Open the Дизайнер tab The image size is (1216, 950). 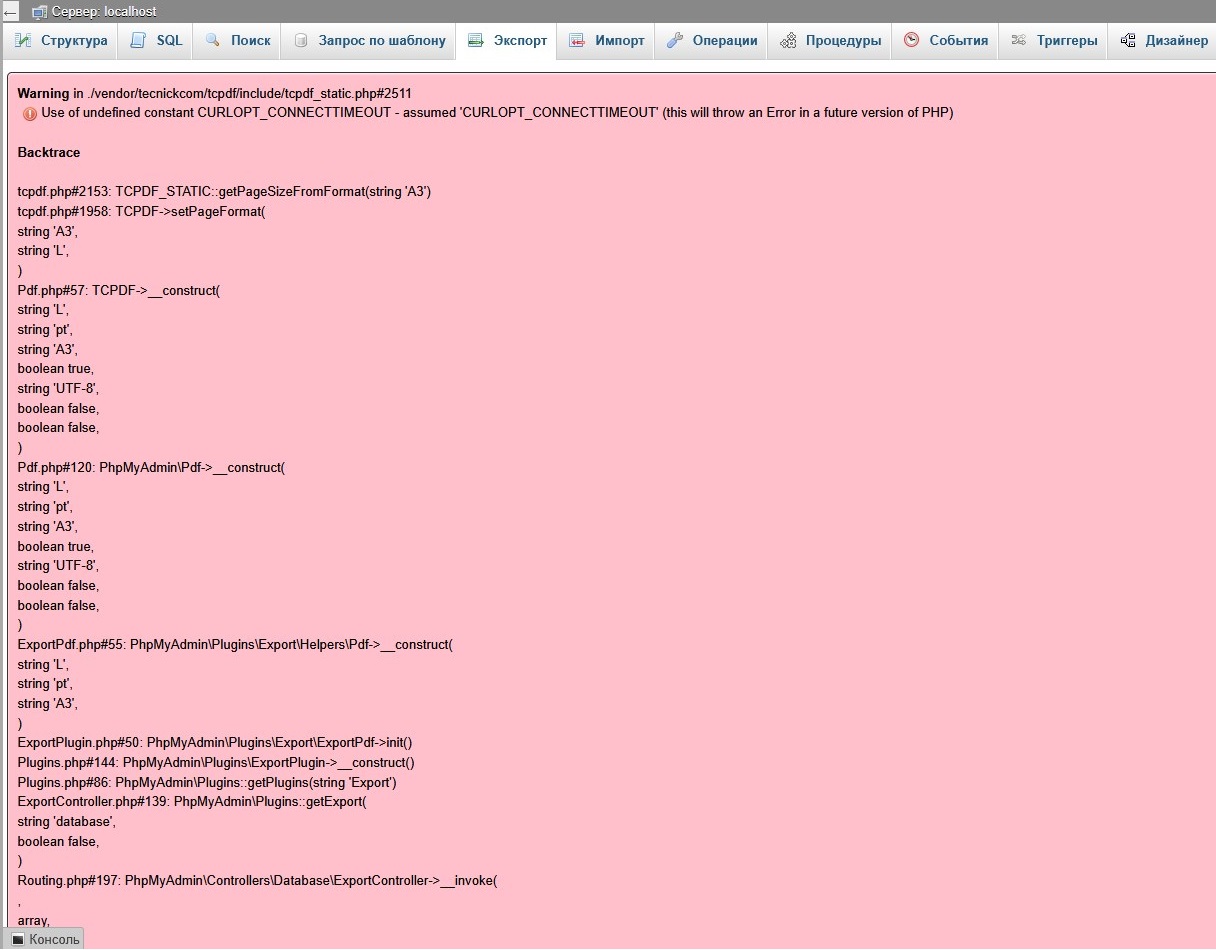1176,41
